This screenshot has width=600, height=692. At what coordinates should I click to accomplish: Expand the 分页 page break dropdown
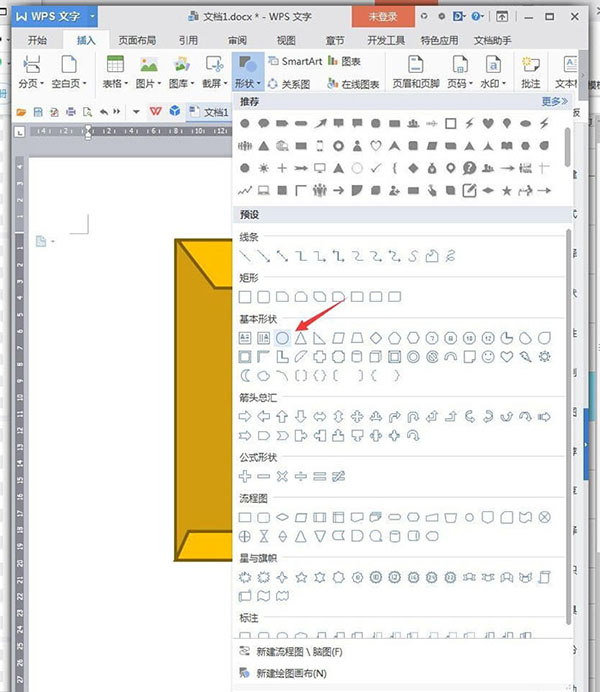click(x=31, y=71)
